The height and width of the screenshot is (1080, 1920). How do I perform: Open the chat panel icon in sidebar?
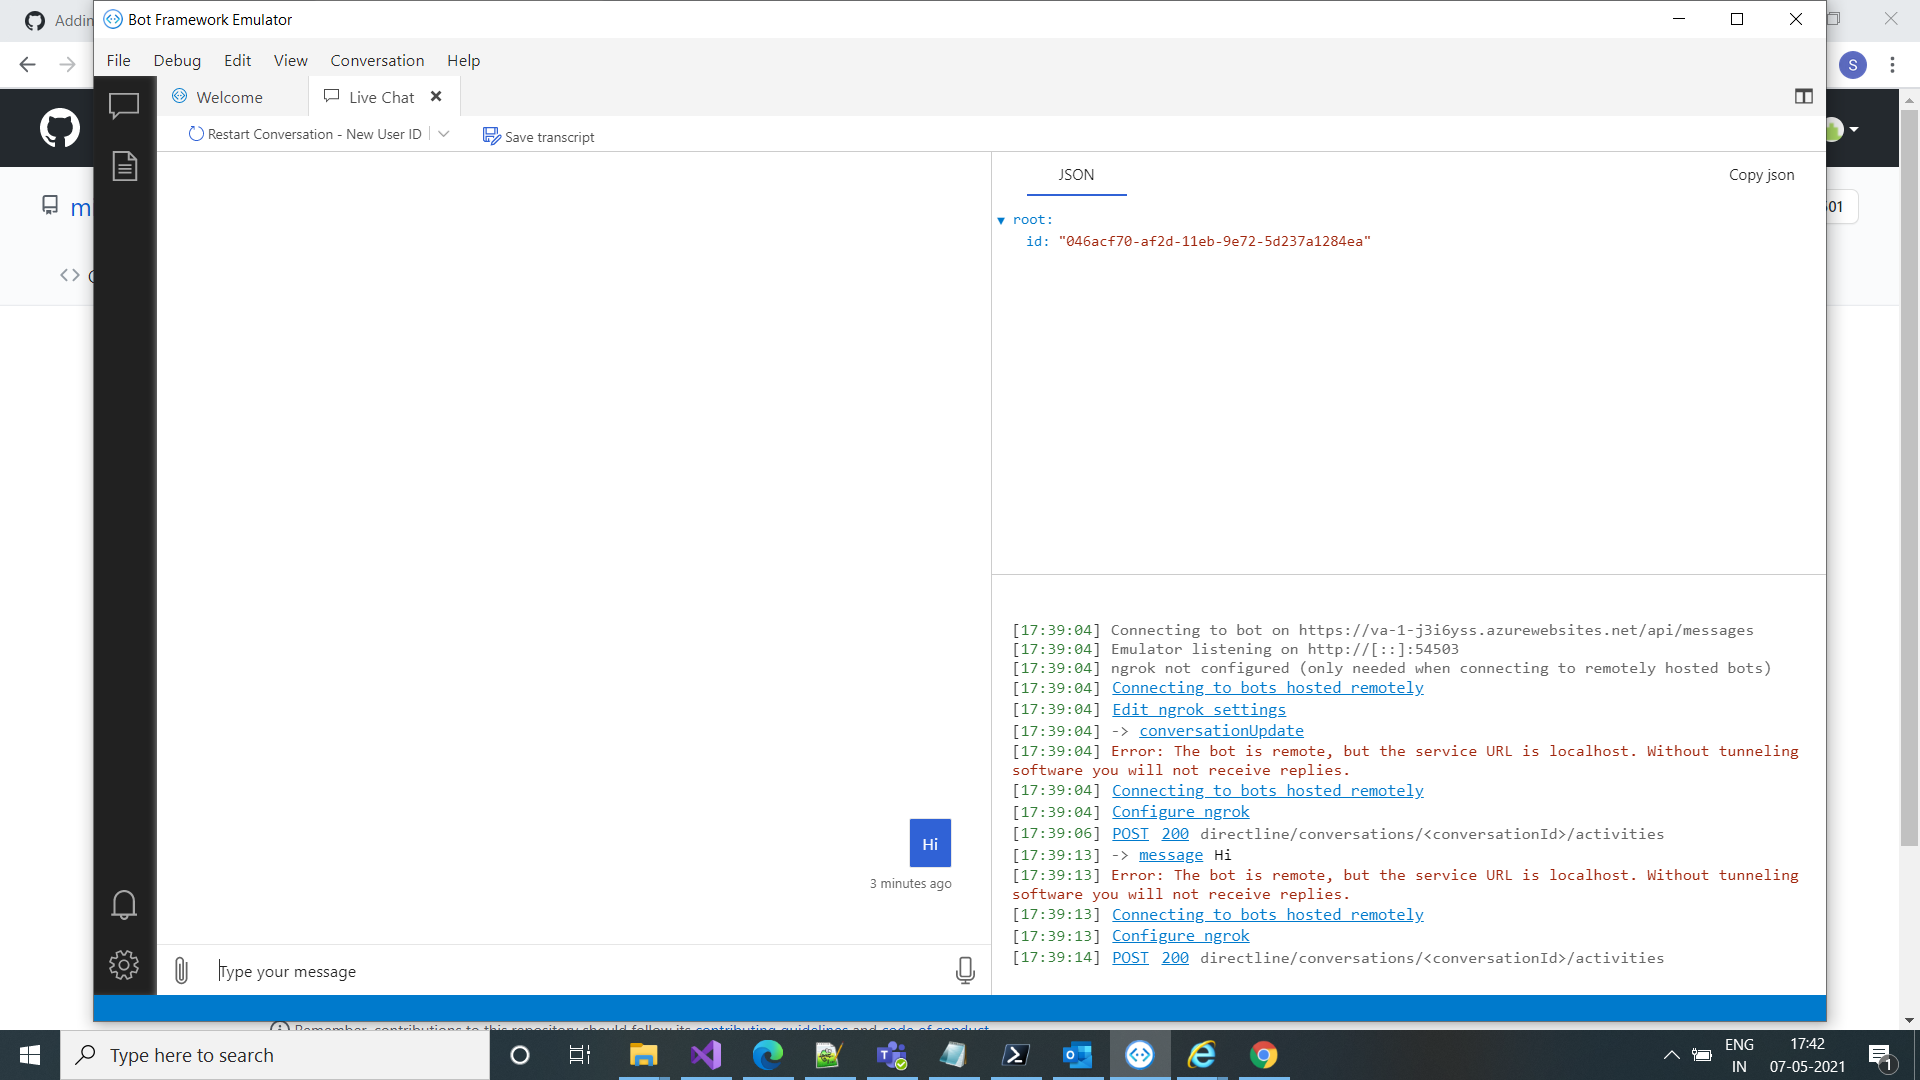click(124, 105)
